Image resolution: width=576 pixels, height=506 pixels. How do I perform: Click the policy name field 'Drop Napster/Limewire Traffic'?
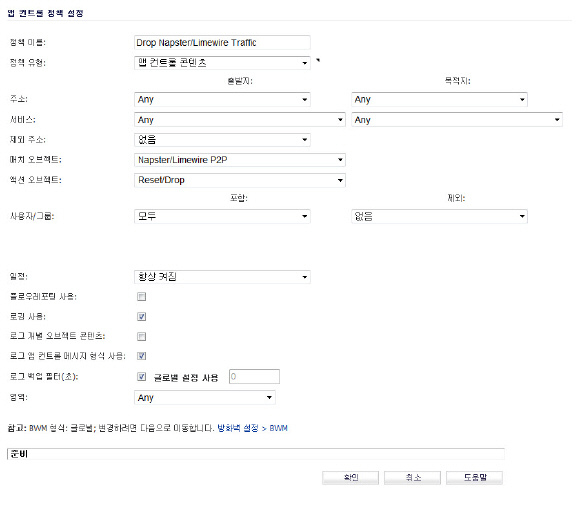(222, 43)
